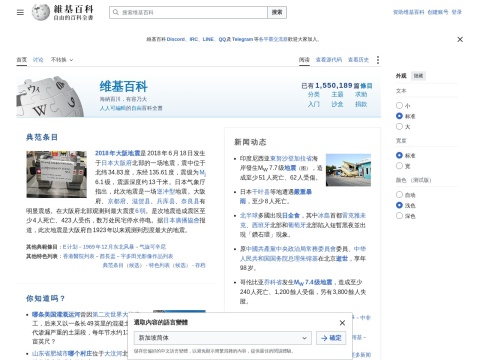Viewport: 480px width, 360px height.
Task: Select the 标准 width radio
Action: (x=399, y=155)
